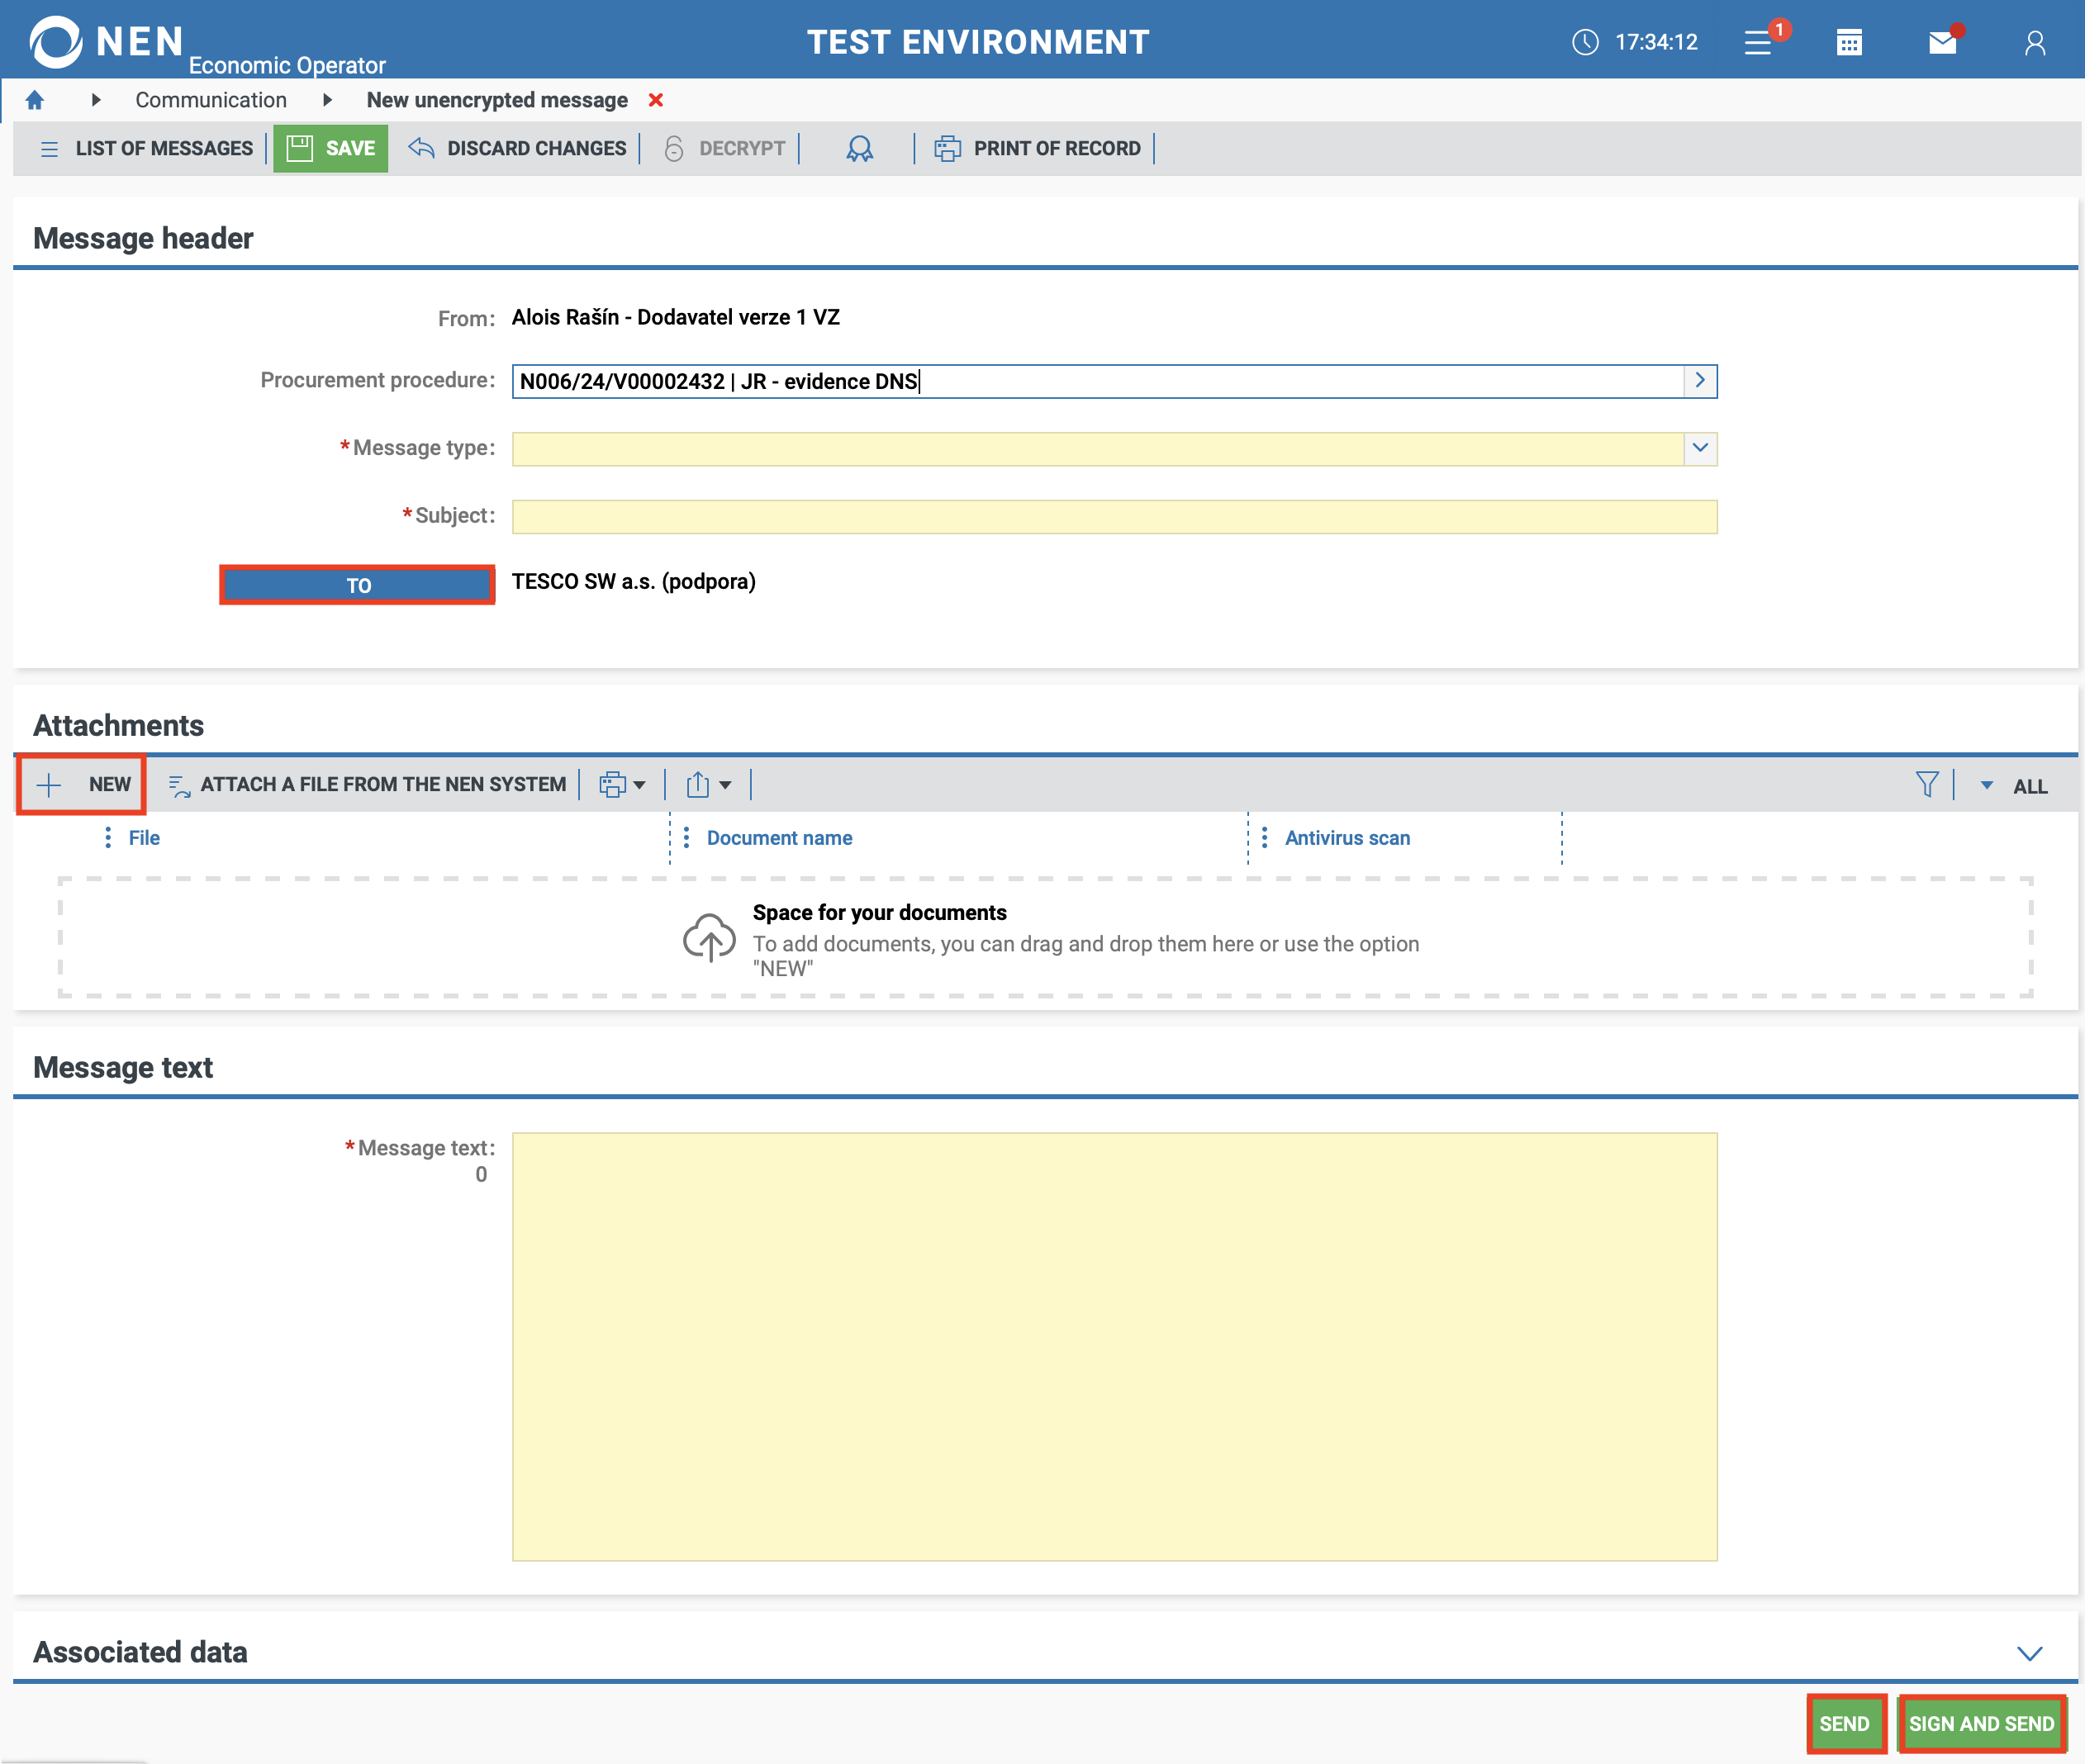
Task: Open the mail envelope icon
Action: (1942, 42)
